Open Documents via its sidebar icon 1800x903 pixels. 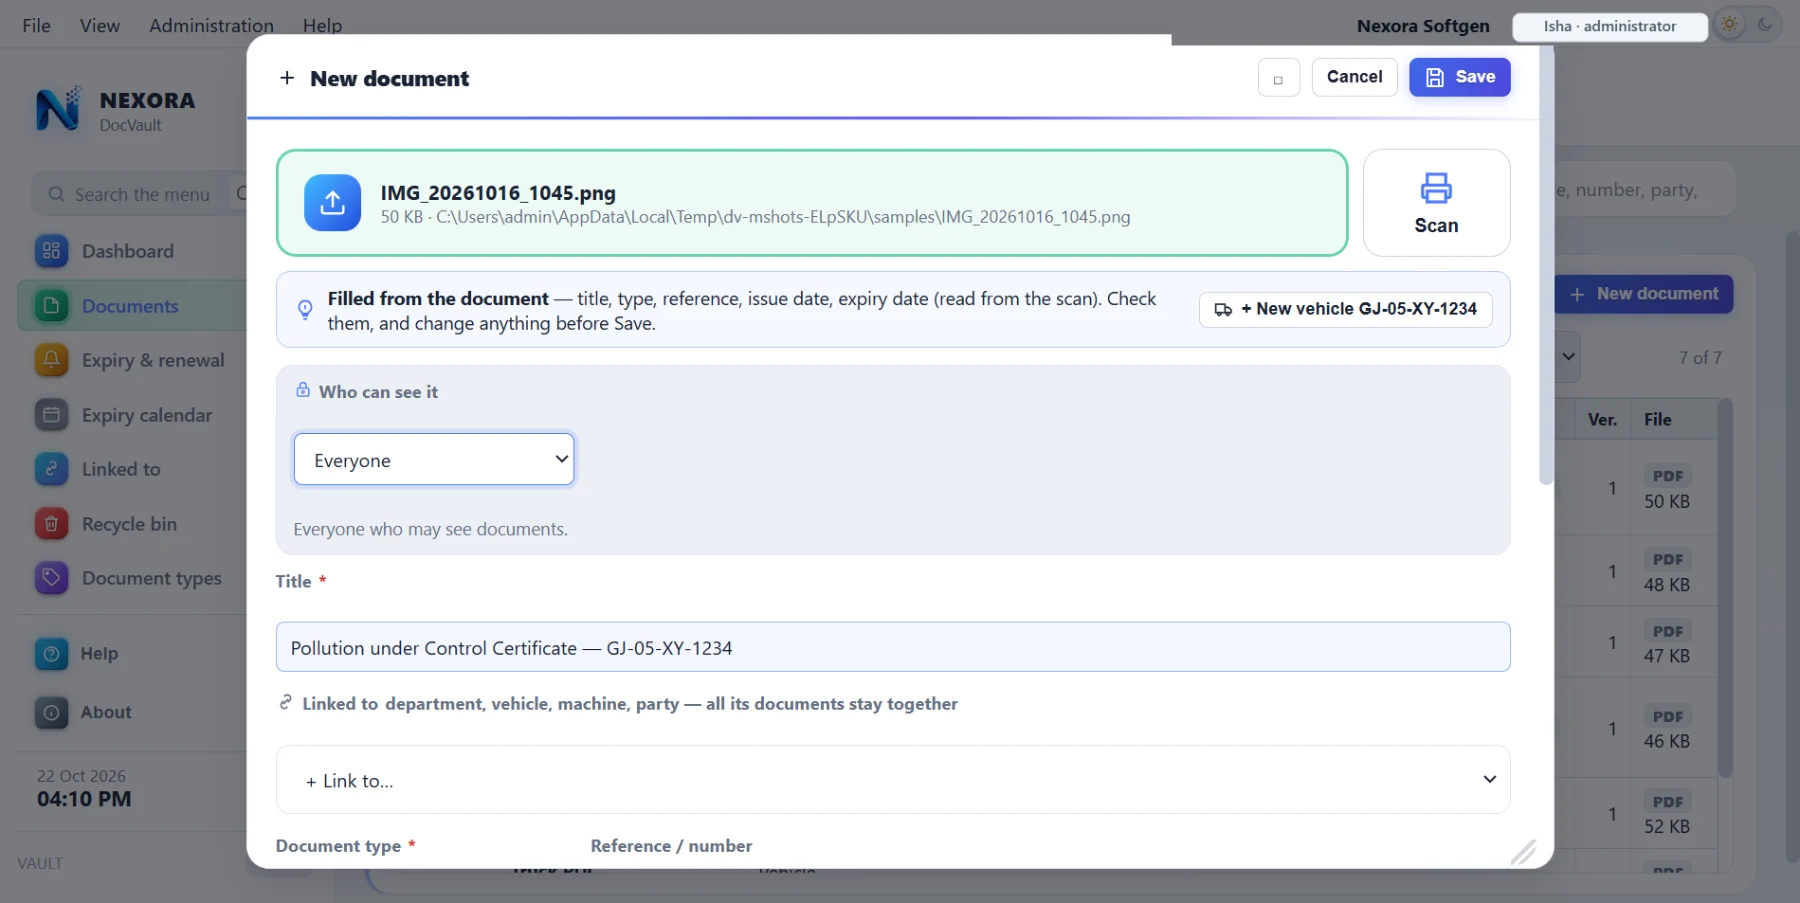(x=51, y=306)
